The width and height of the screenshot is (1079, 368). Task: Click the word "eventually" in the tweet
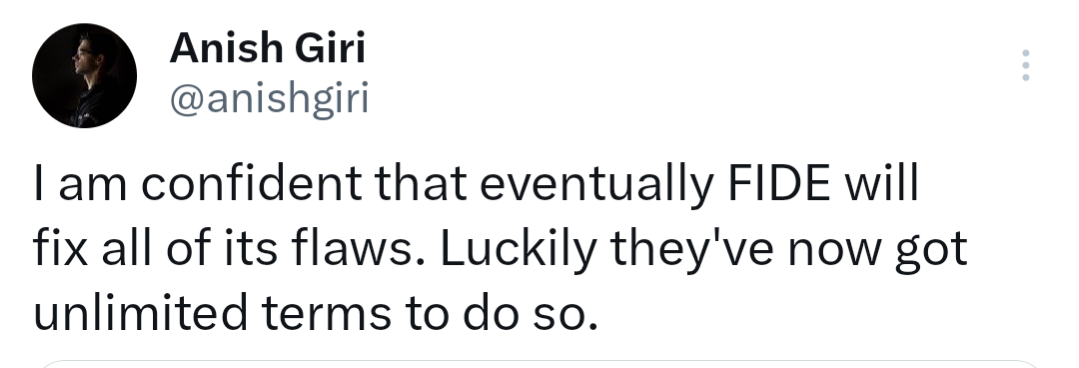click(596, 186)
